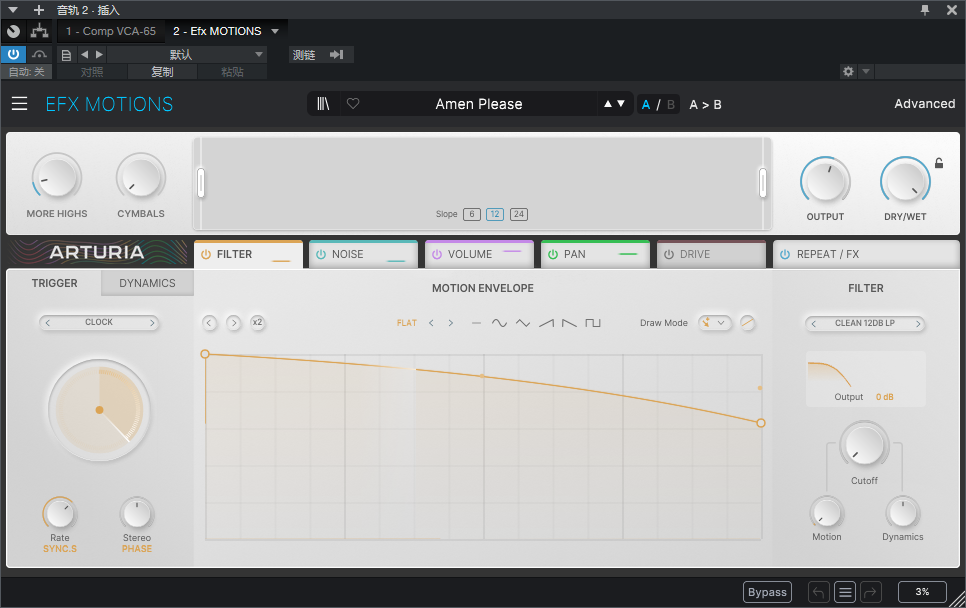Click the x2 envelope duplicate button
This screenshot has width=966, height=608.
coord(258,322)
